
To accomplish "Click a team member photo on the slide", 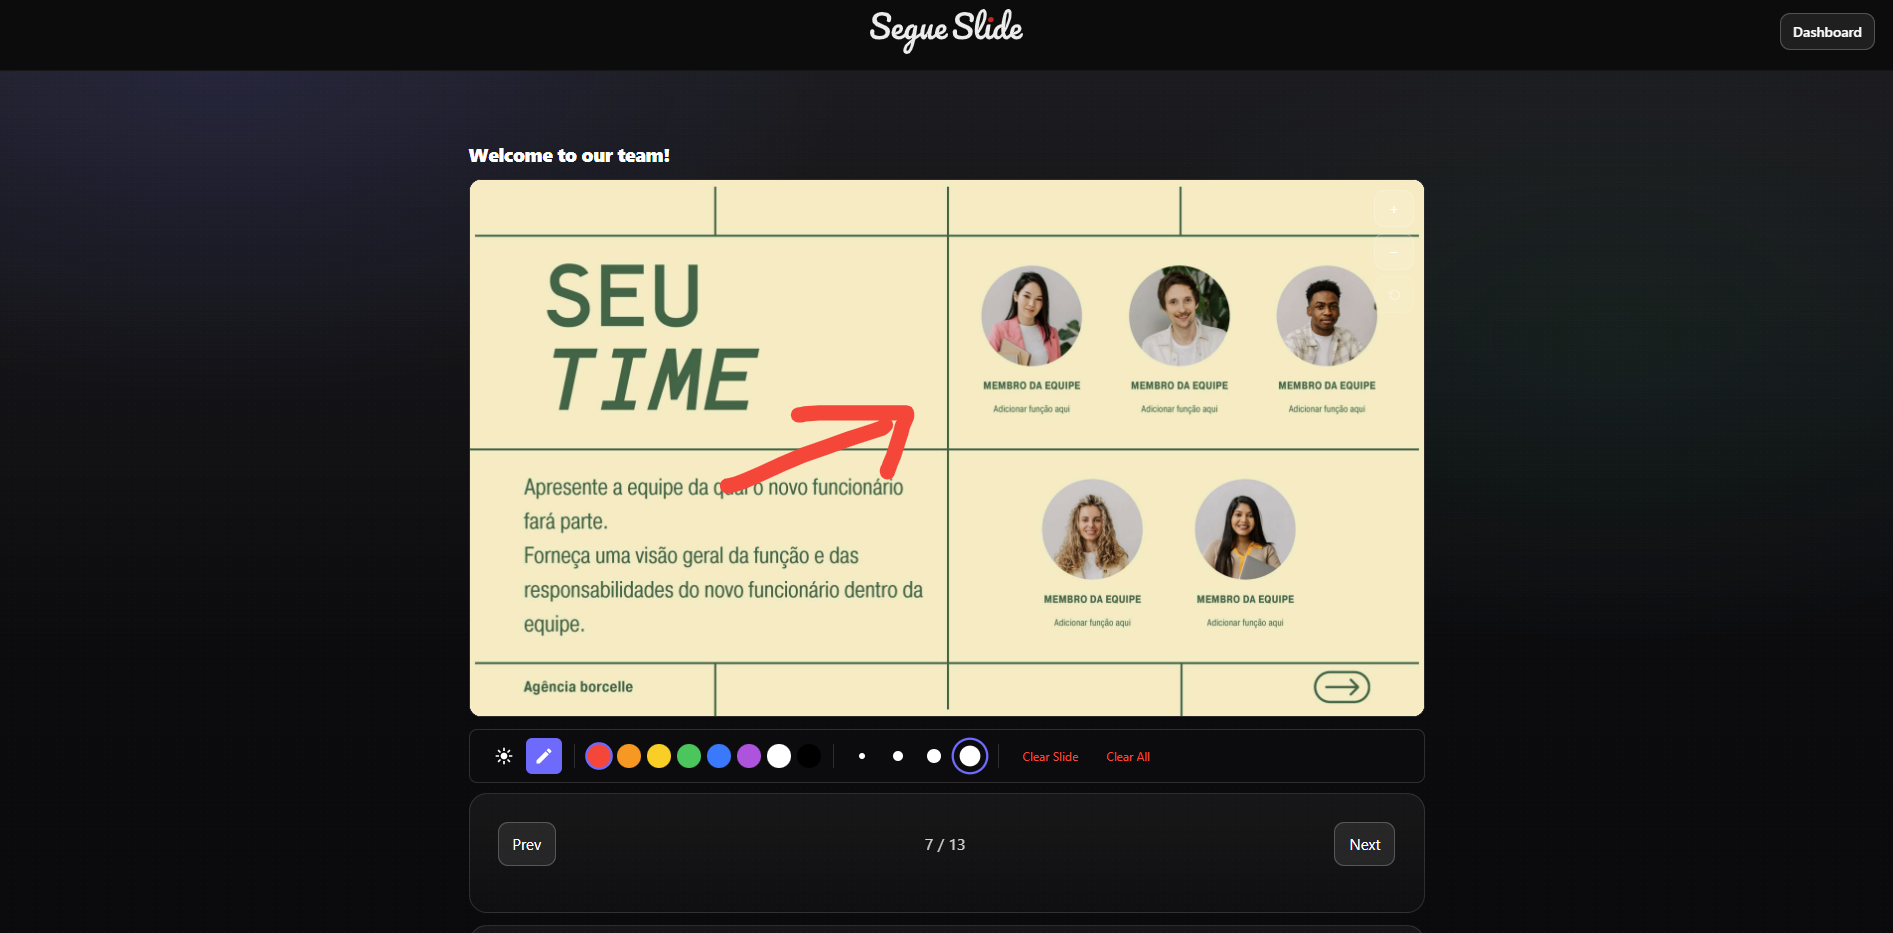I will [x=1031, y=315].
